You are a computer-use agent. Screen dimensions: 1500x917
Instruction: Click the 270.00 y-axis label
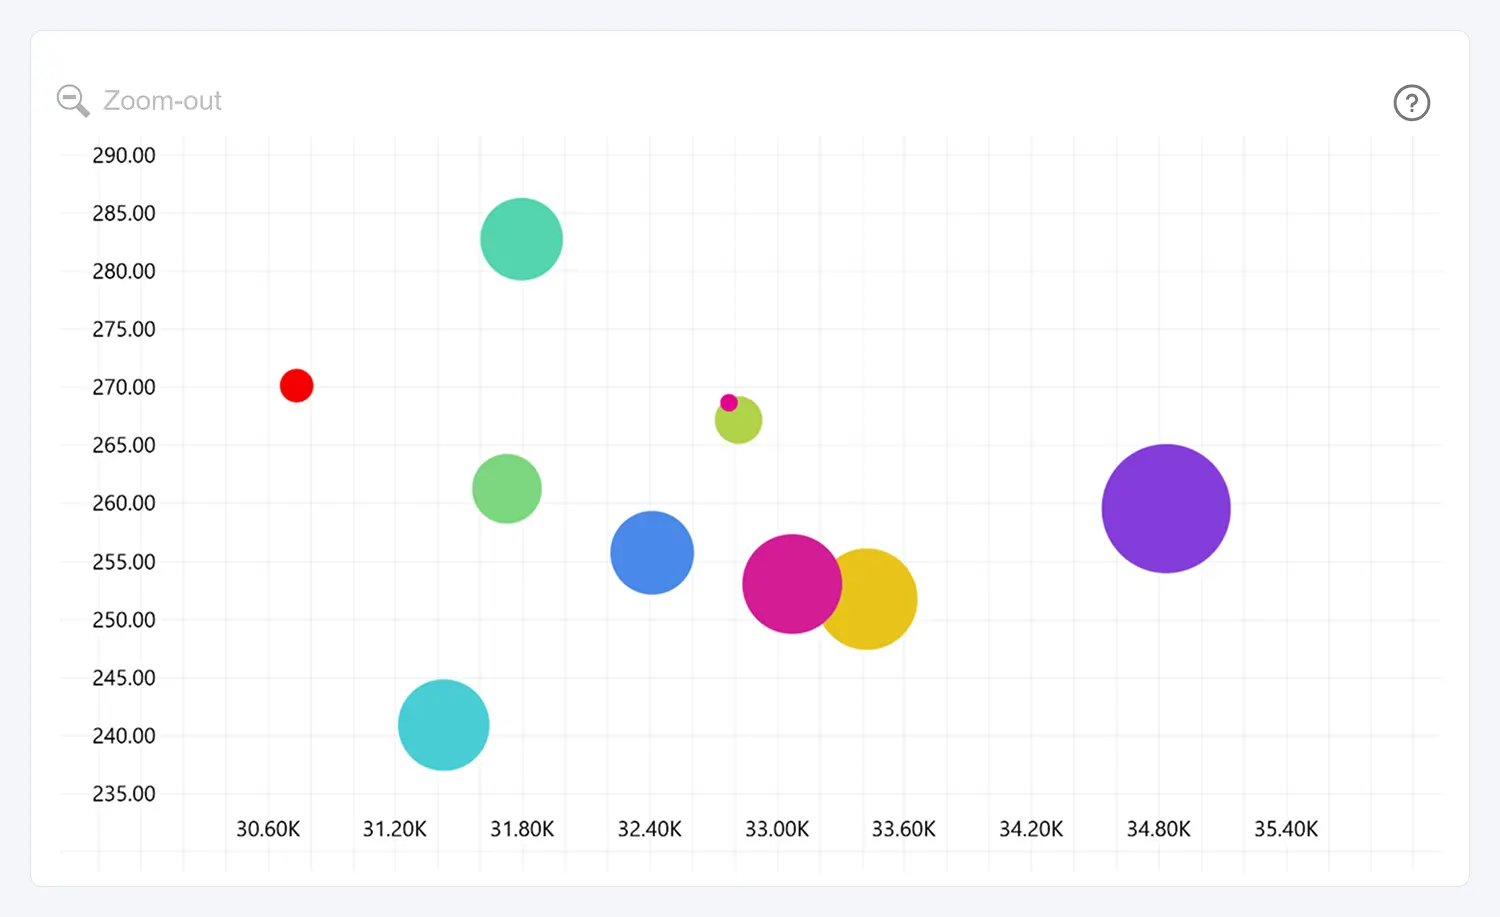[124, 387]
